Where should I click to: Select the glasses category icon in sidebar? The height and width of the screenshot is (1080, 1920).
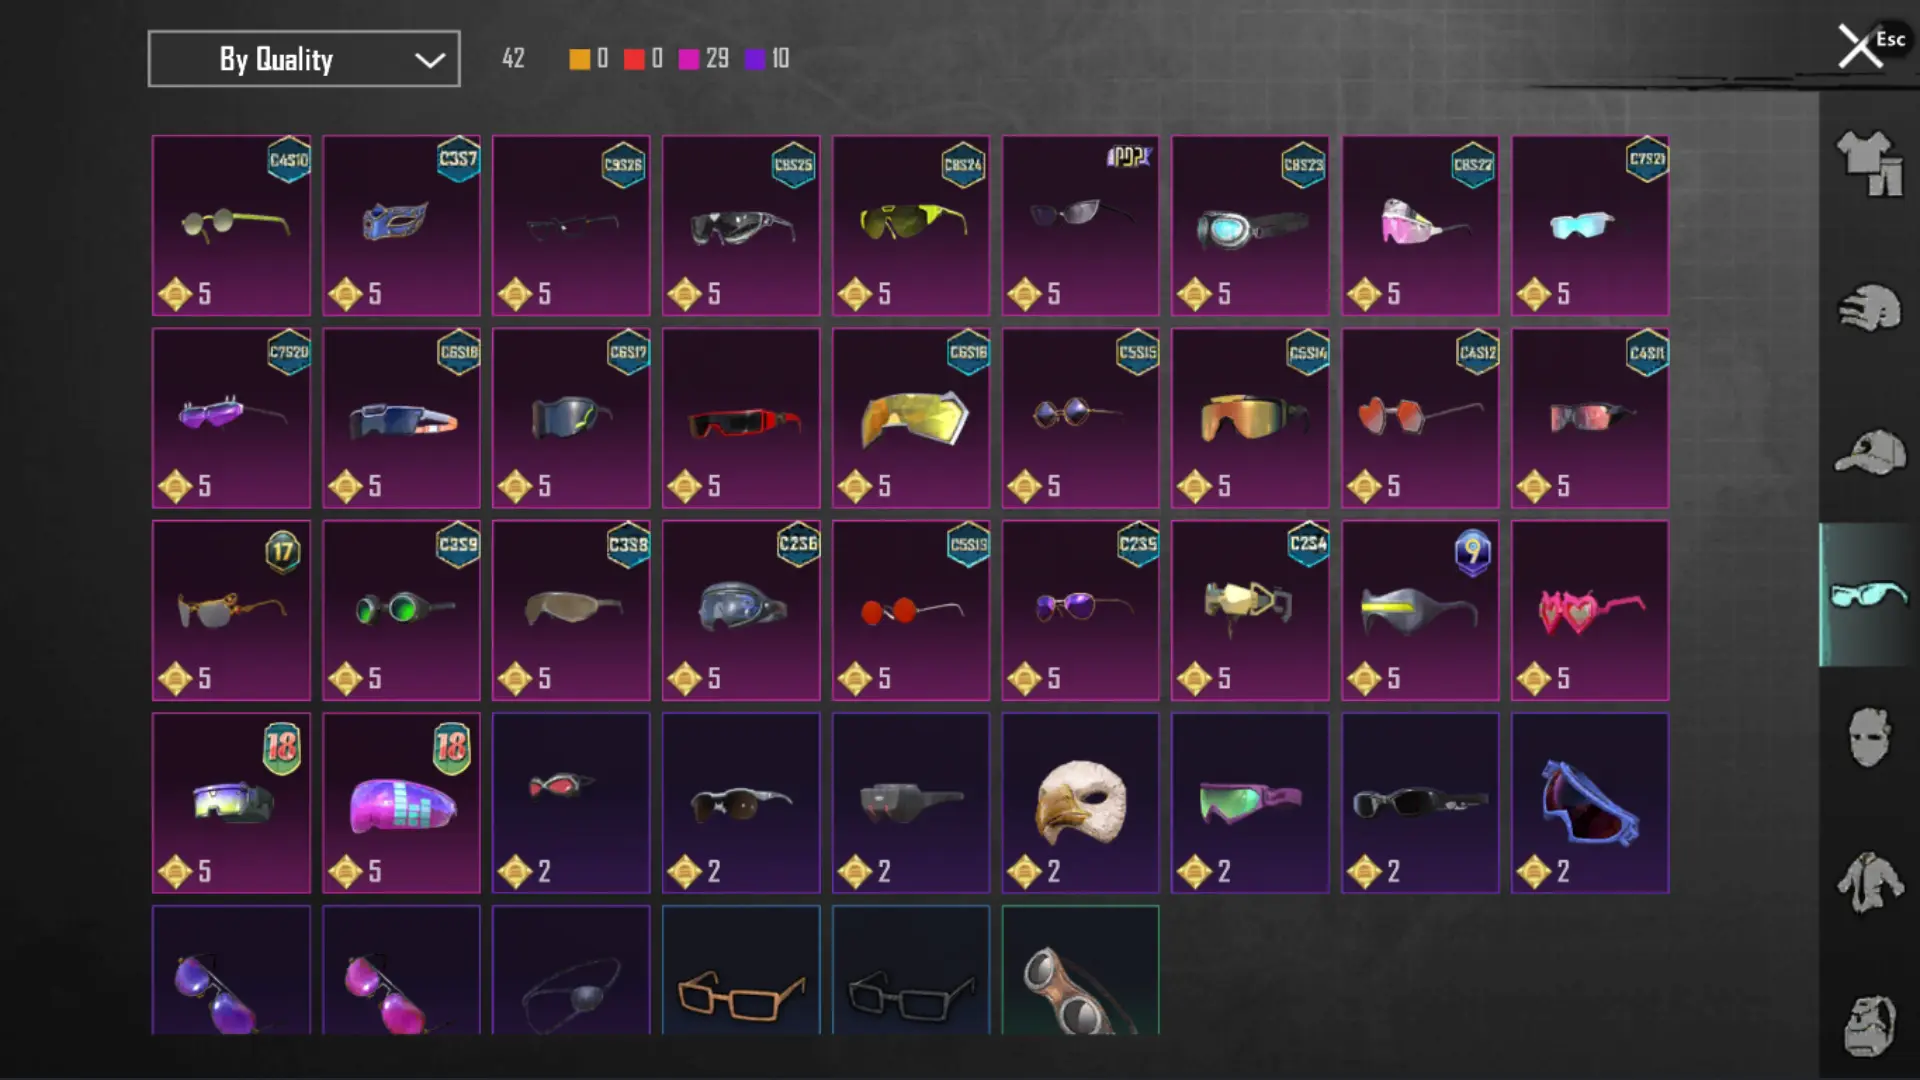[1869, 595]
